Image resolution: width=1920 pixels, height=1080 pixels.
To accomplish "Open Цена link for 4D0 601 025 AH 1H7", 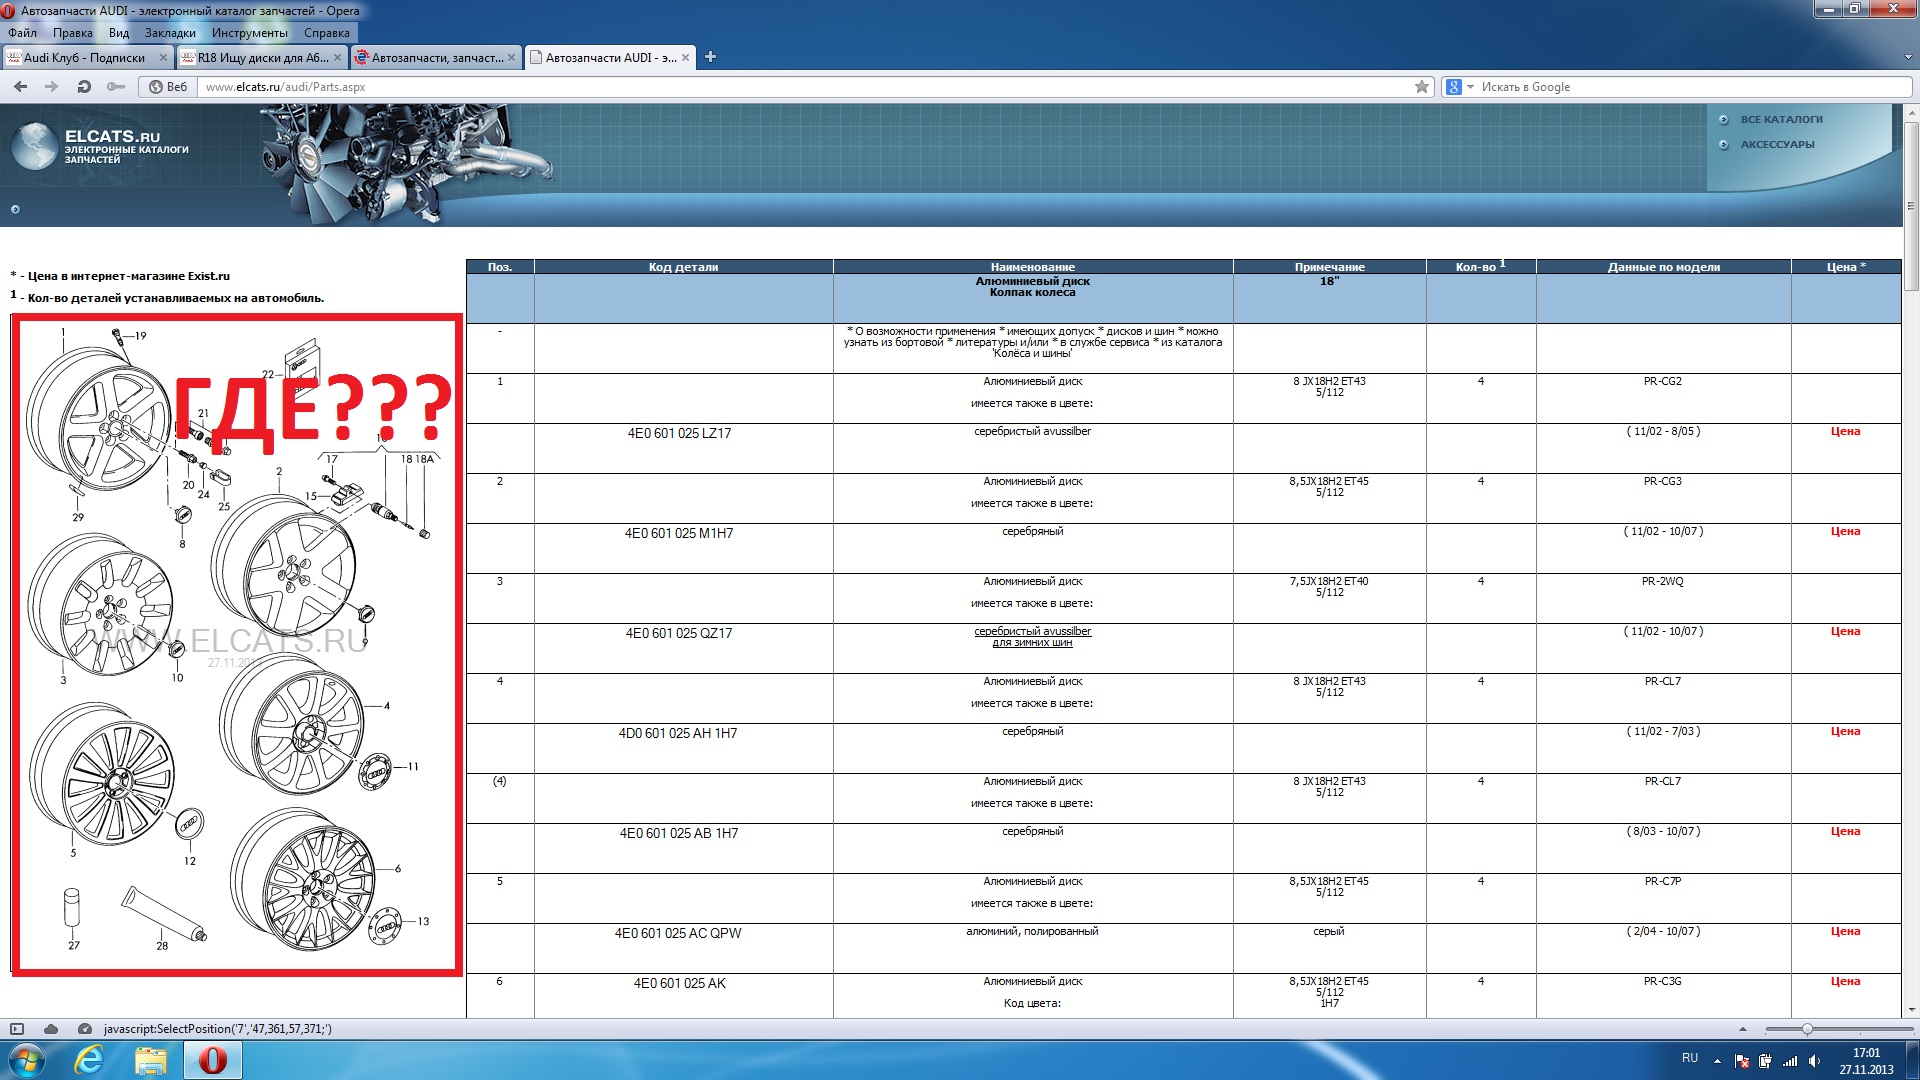I will (x=1845, y=732).
